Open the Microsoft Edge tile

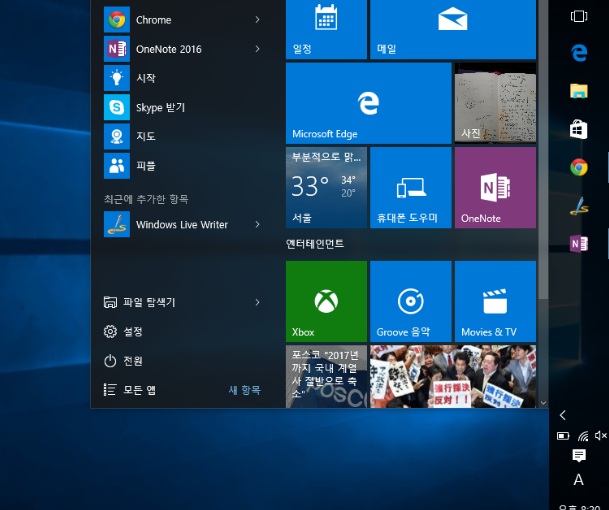369,103
